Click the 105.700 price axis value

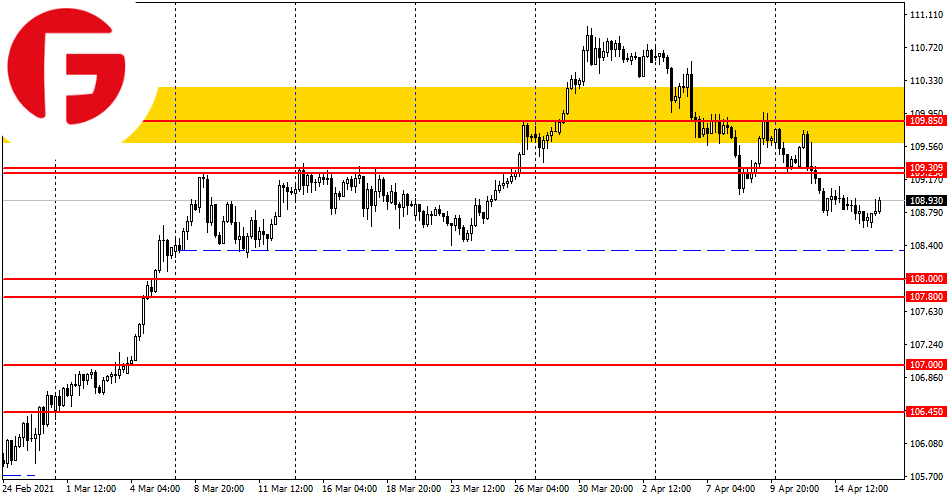pos(925,476)
